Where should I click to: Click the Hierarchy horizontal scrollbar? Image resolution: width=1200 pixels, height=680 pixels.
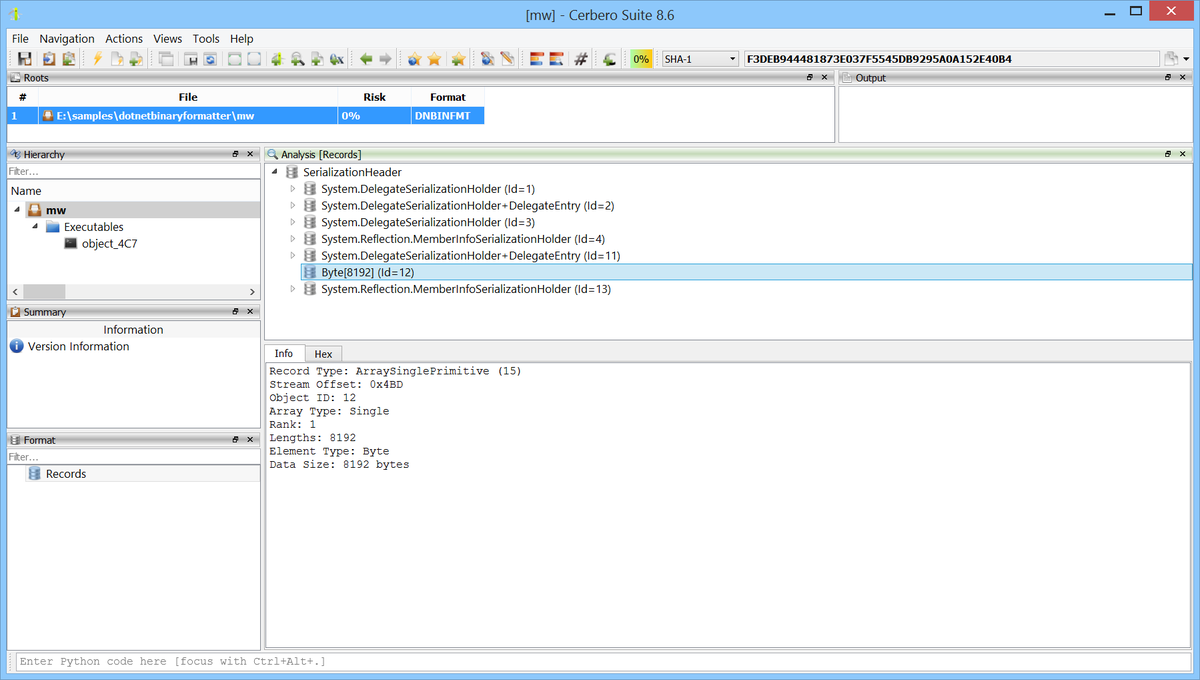click(x=133, y=291)
